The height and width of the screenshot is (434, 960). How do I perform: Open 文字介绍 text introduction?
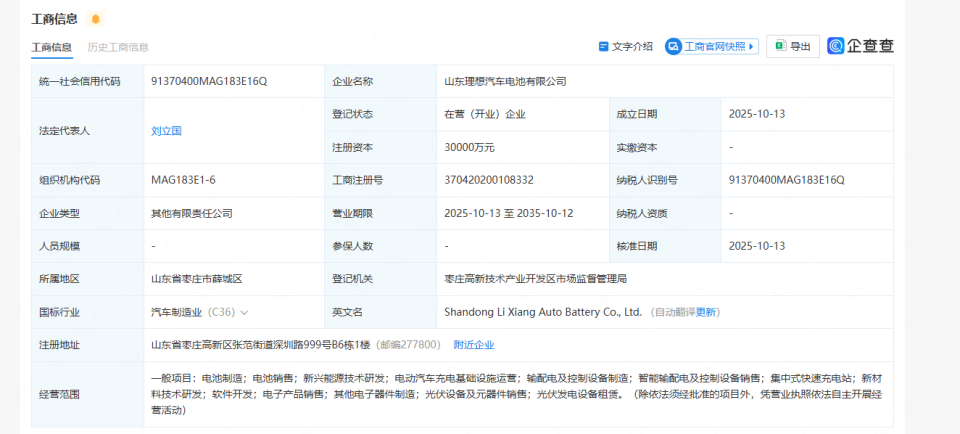pyautogui.click(x=626, y=47)
